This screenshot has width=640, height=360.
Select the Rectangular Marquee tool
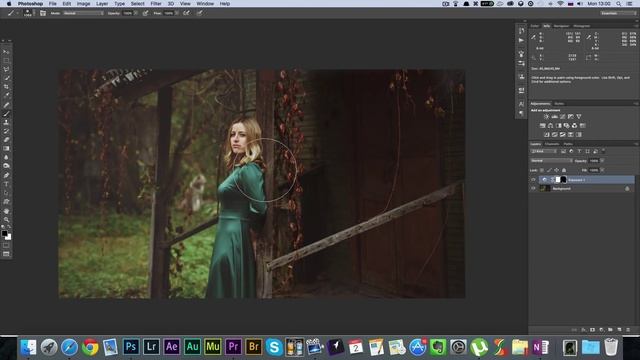[6, 60]
